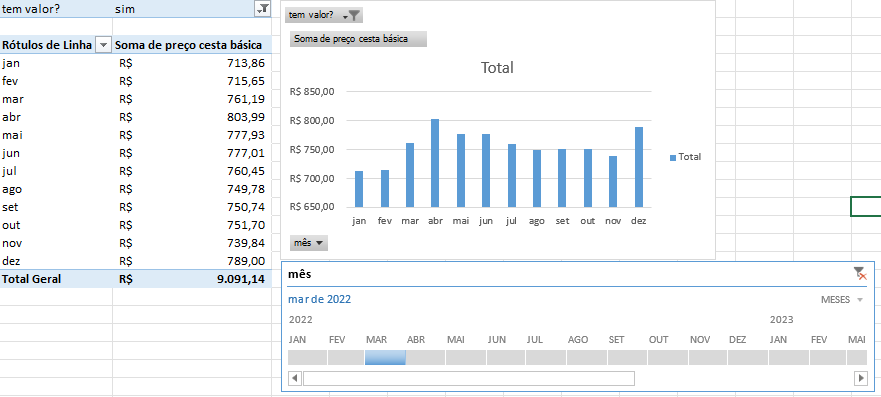
Task: Click the 'tem valor?' chart filter button
Action: 324,15
